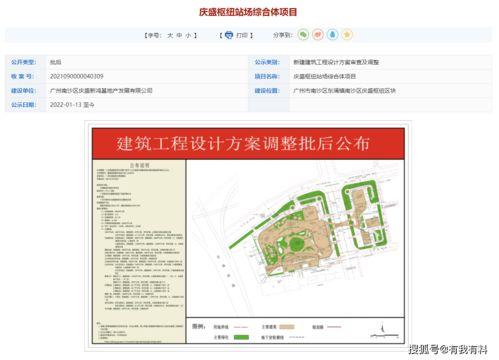
Task: Select the case number 2021090000040309
Action: [x=77, y=76]
